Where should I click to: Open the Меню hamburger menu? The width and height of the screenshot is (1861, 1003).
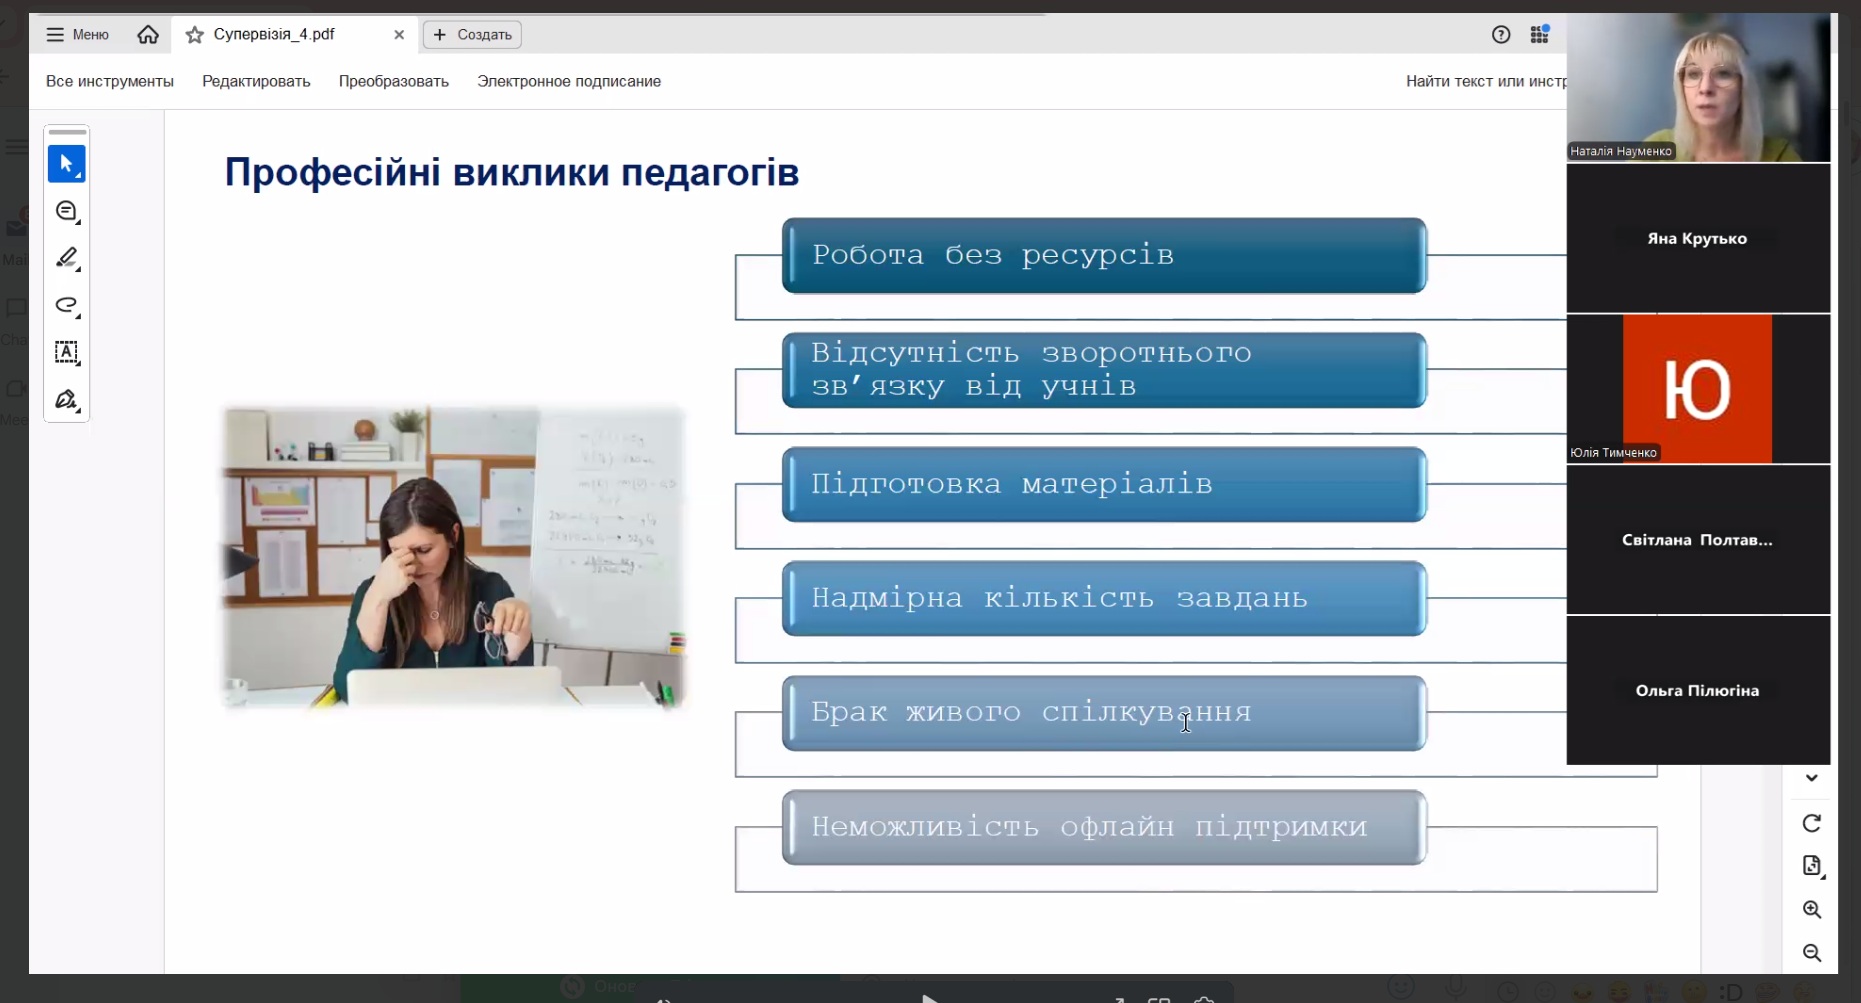tap(77, 35)
